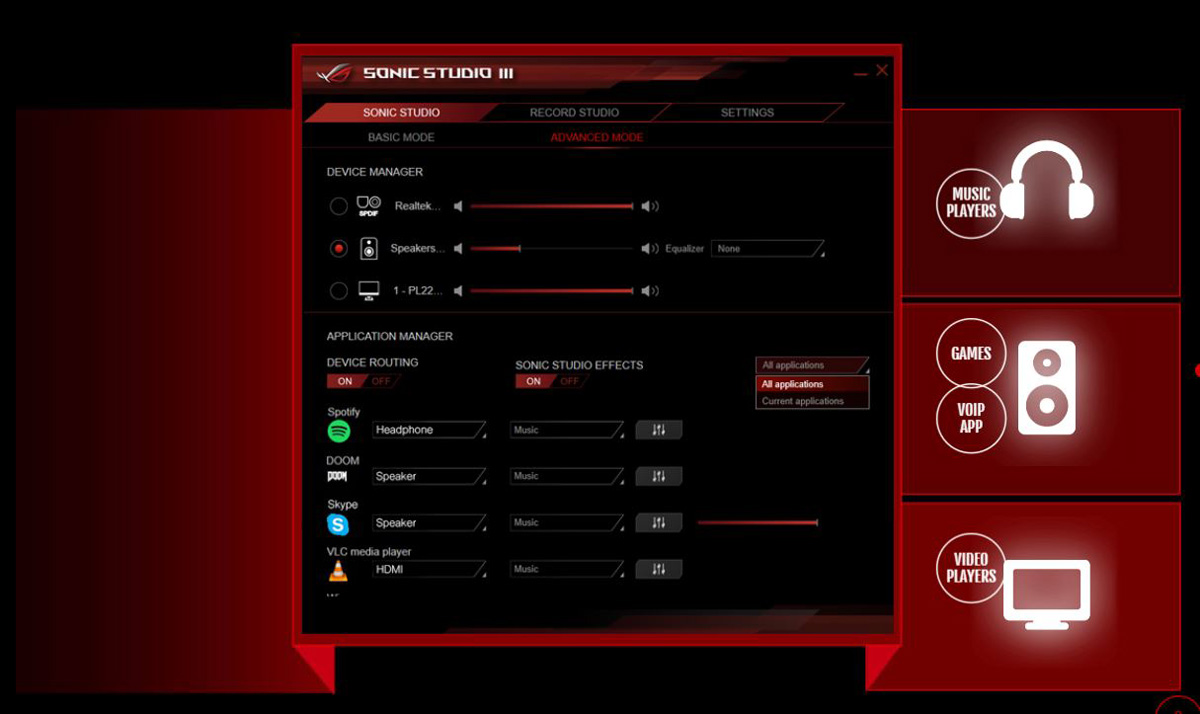
Task: Select the Realtek device radio button
Action: click(x=339, y=206)
